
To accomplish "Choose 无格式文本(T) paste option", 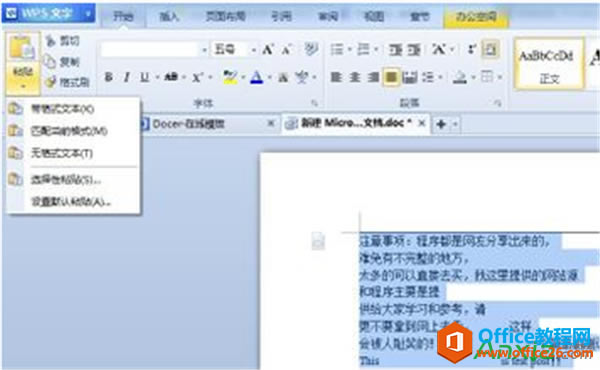I will [73, 153].
